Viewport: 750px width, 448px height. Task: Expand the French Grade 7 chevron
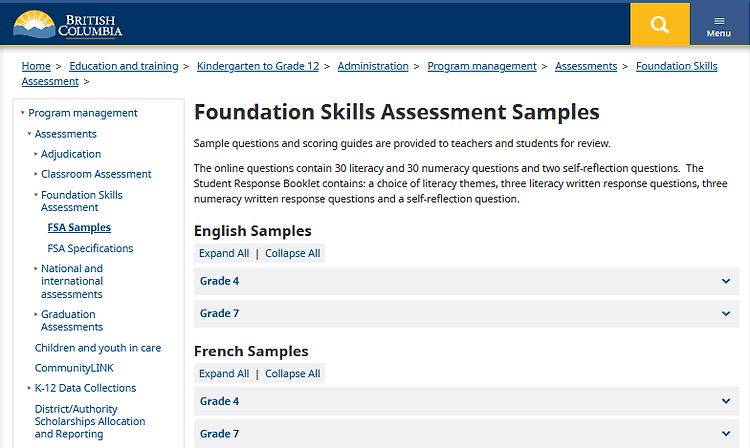pos(726,434)
